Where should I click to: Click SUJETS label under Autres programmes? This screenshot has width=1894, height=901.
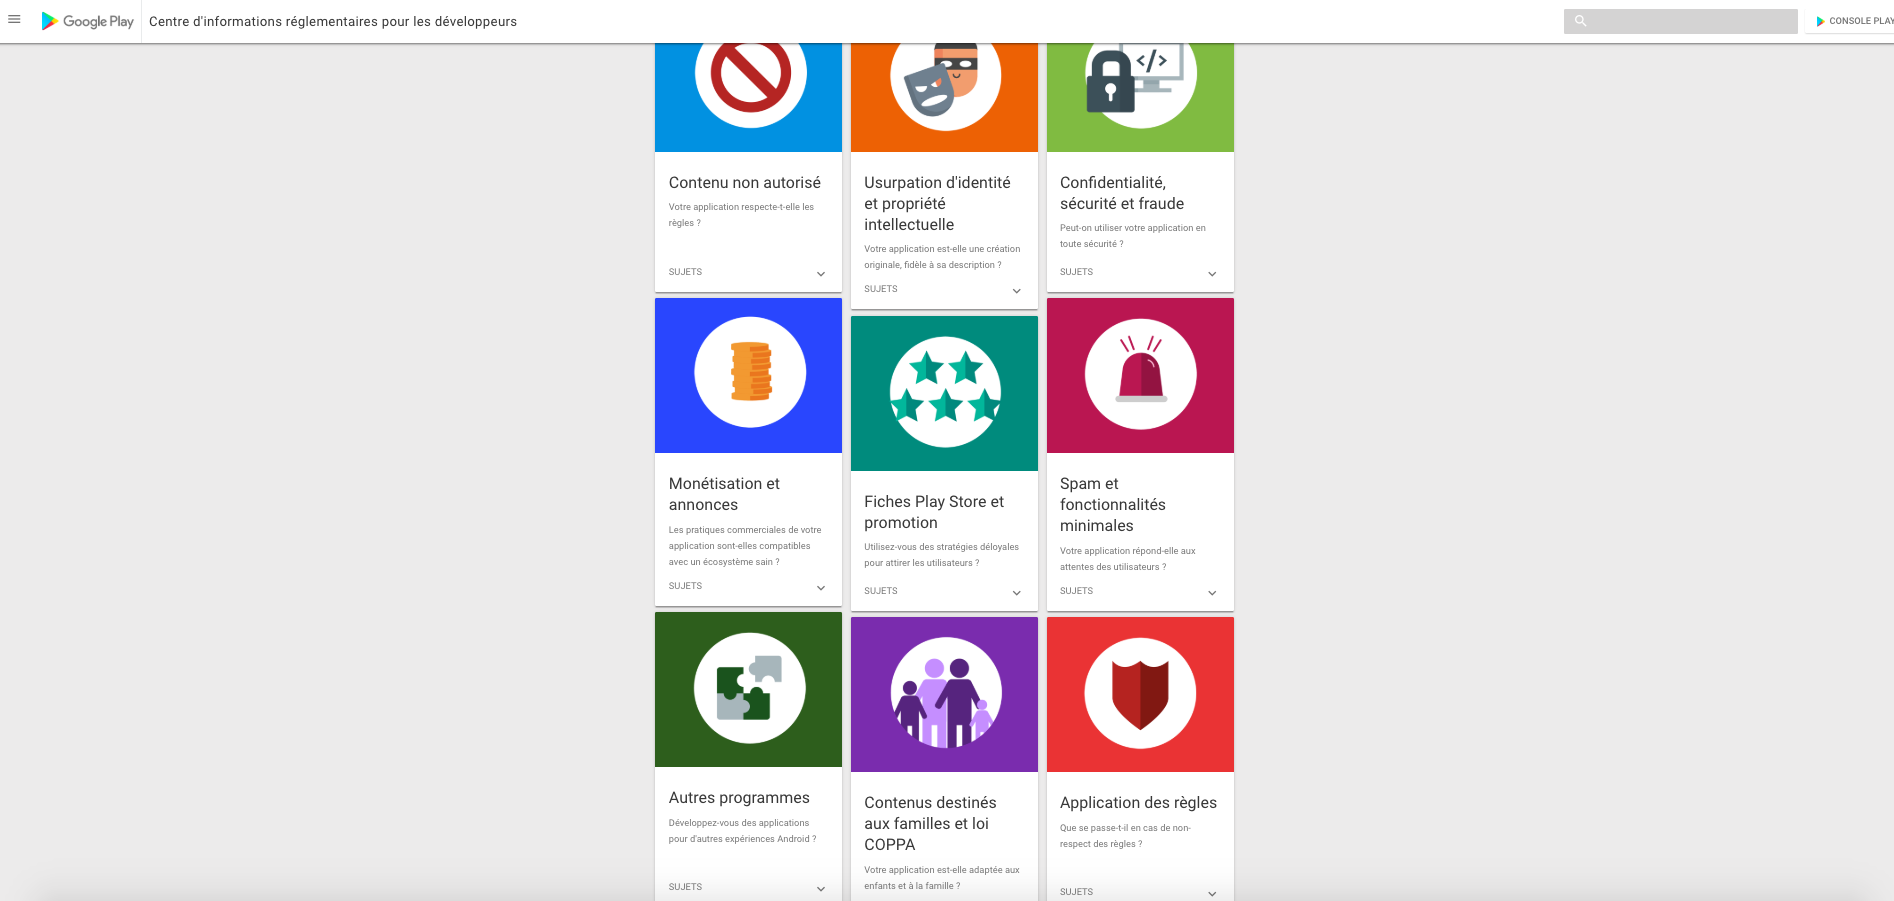[685, 887]
